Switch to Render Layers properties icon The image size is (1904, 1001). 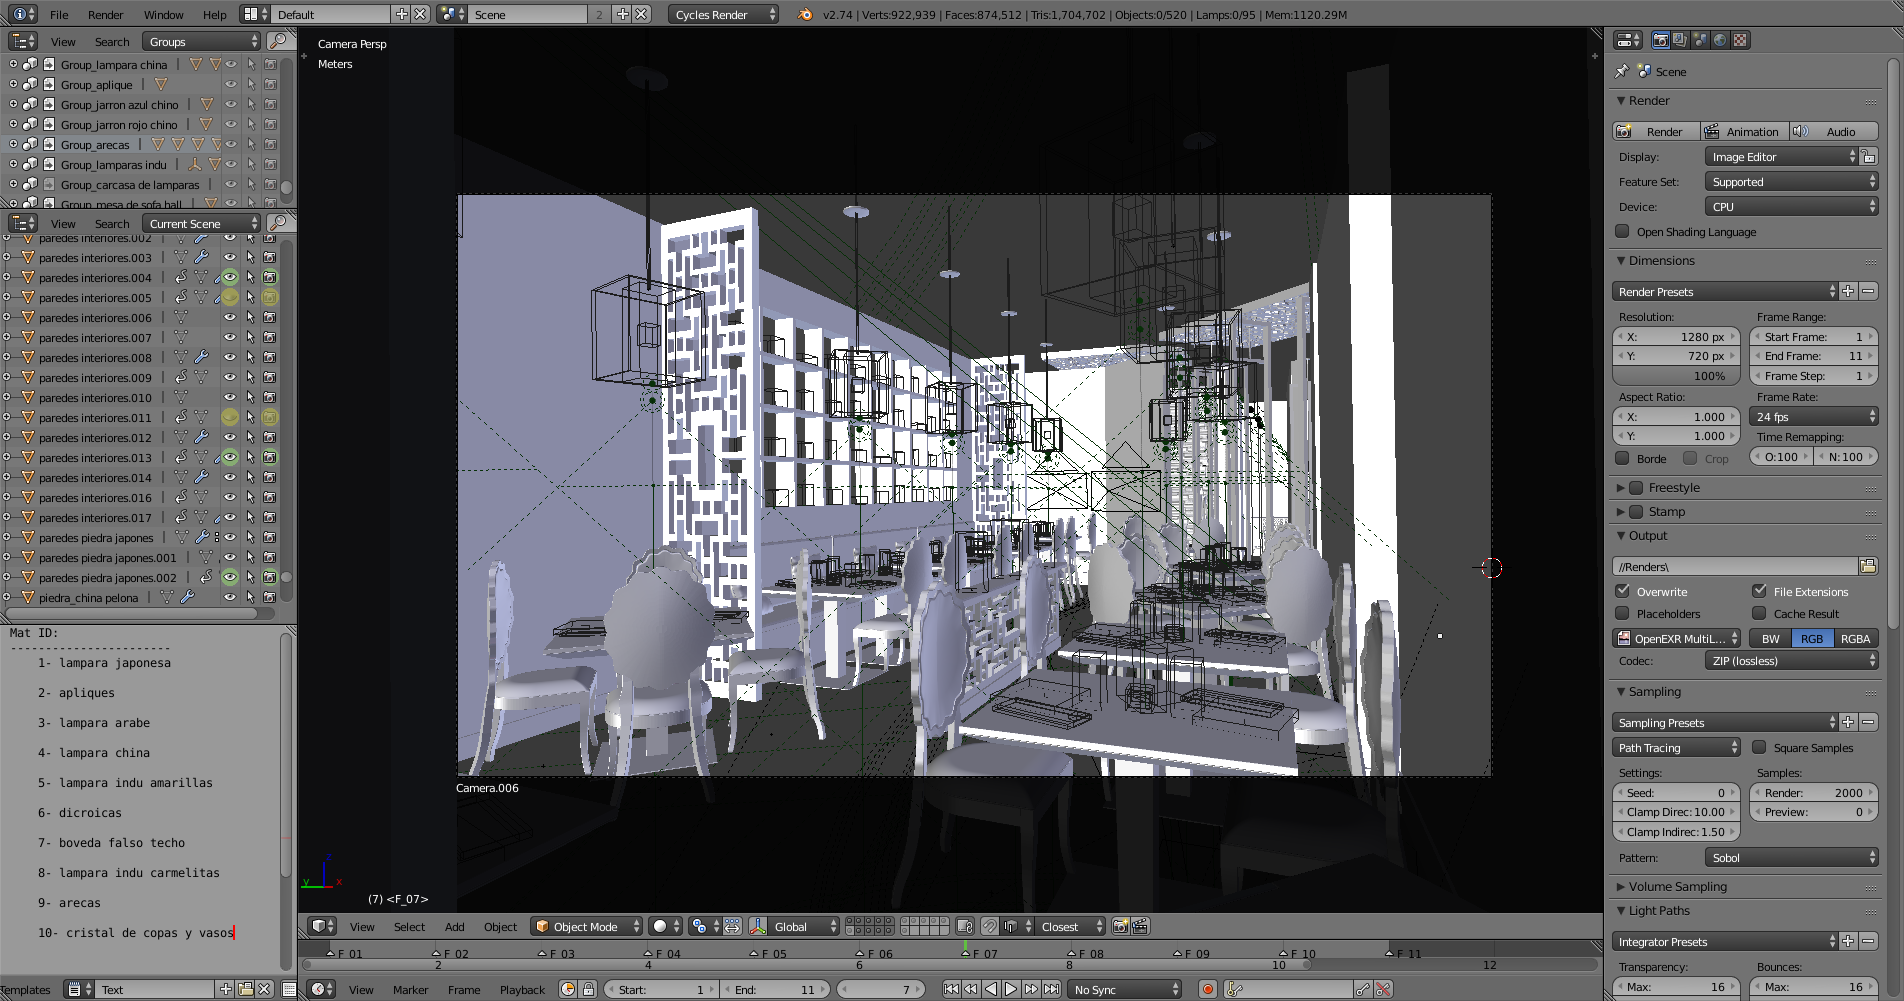pyautogui.click(x=1680, y=40)
